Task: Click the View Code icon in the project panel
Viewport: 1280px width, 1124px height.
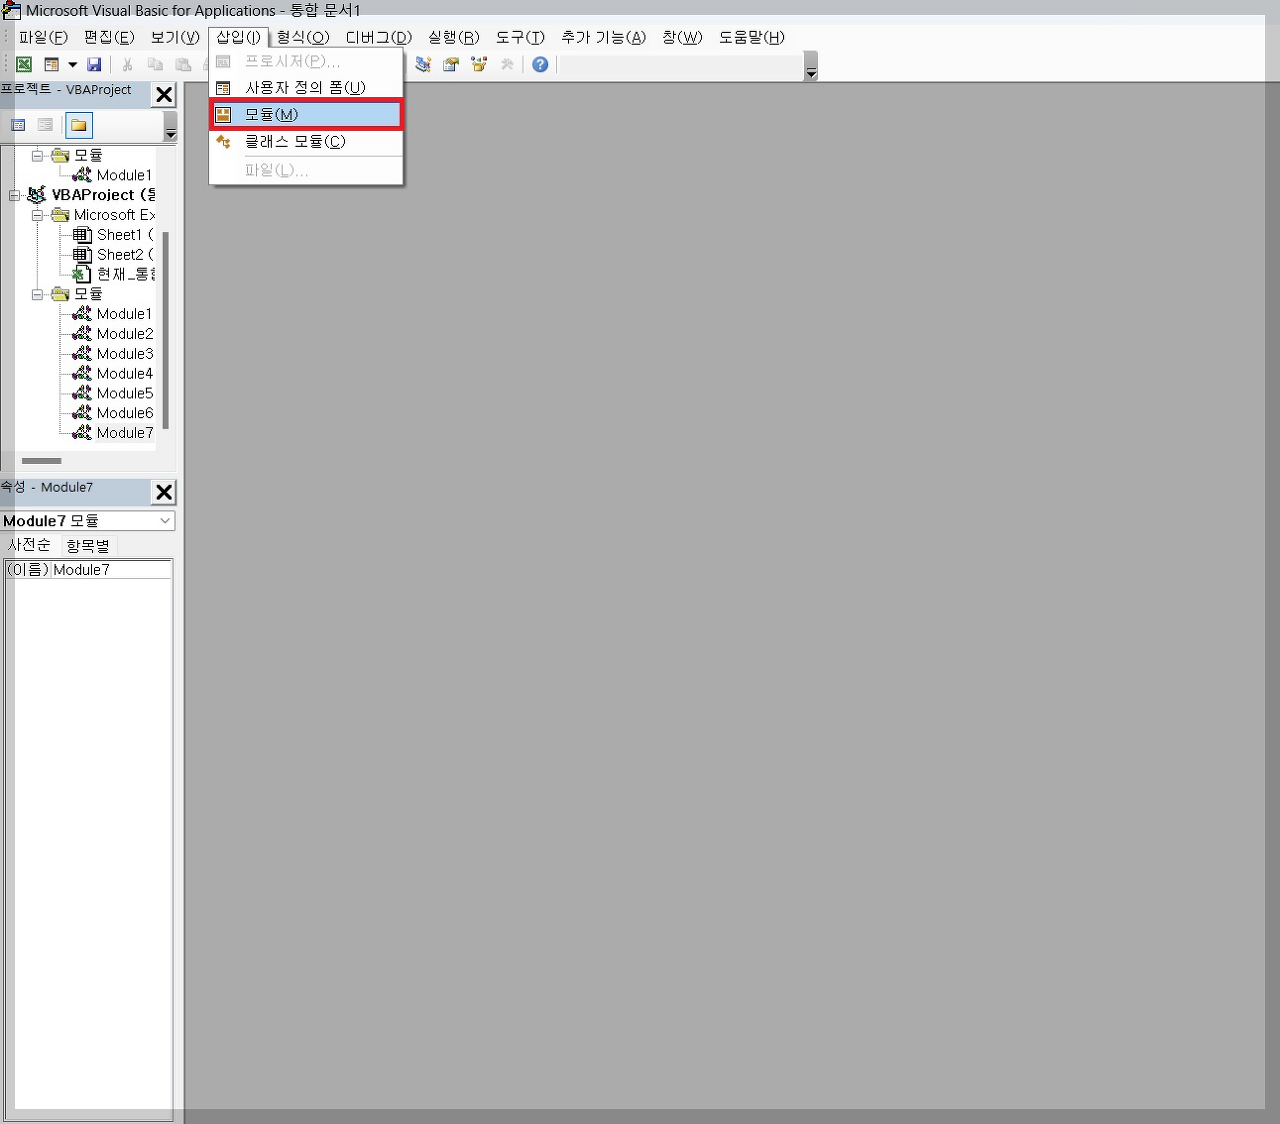Action: (18, 125)
